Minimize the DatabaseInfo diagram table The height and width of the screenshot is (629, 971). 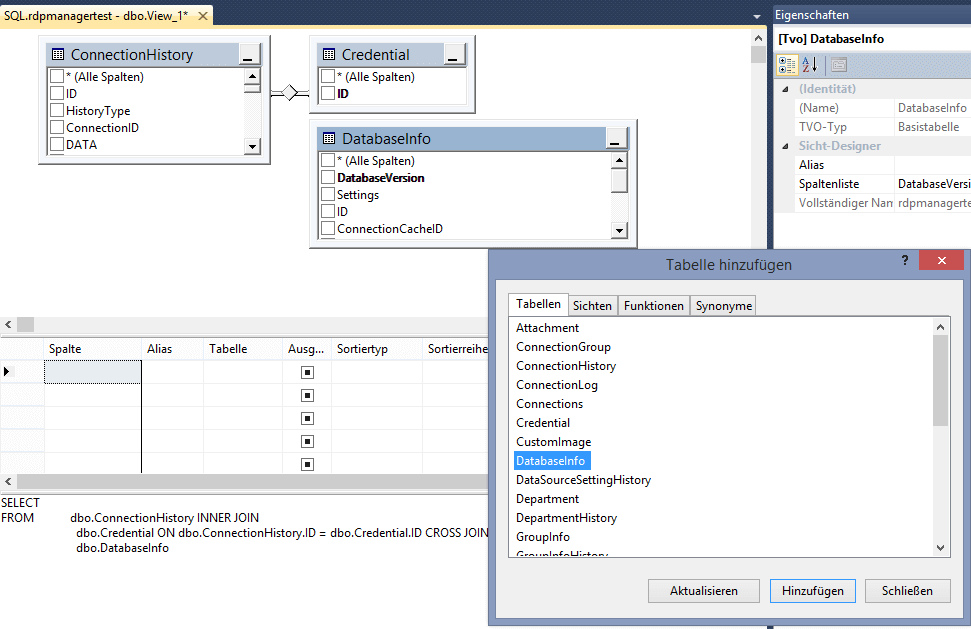616,139
